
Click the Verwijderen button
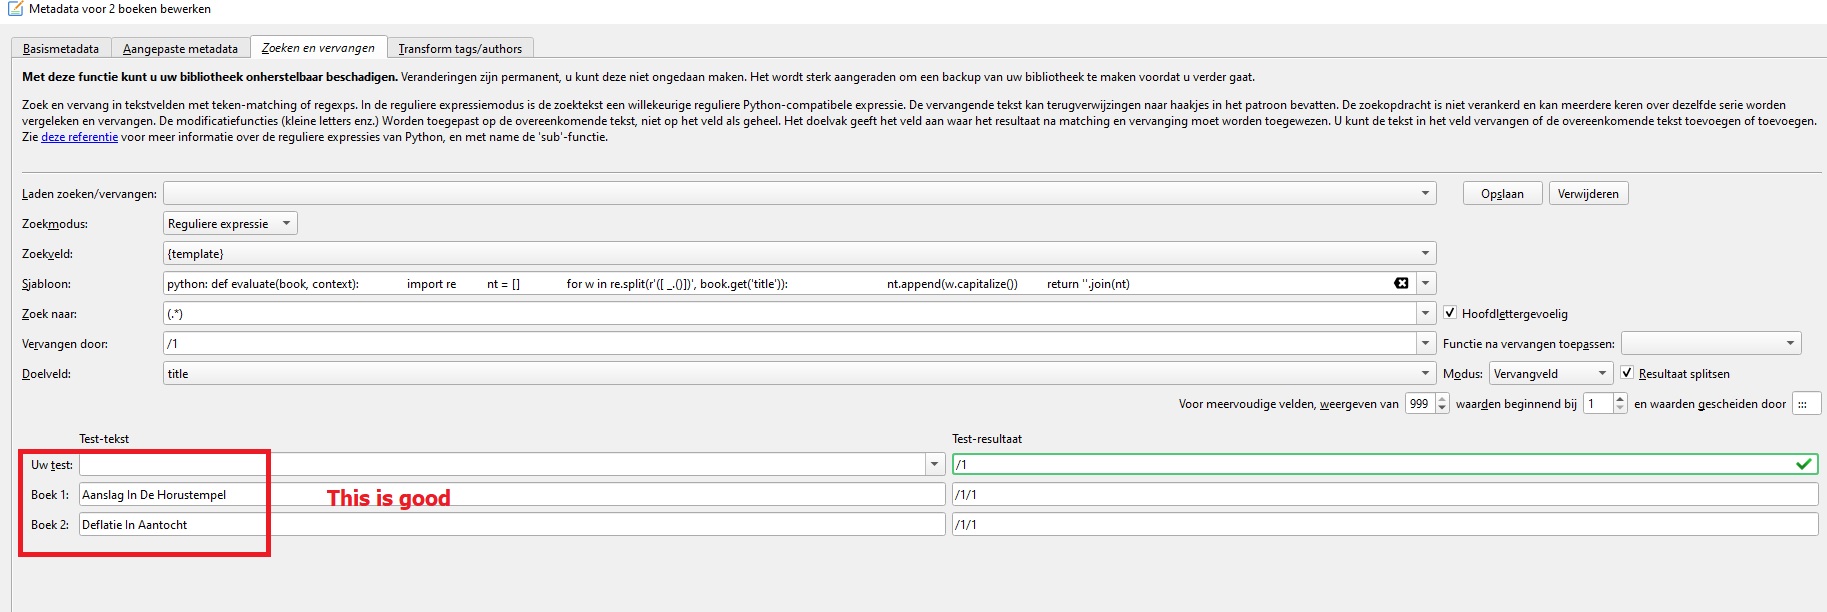pyautogui.click(x=1588, y=193)
